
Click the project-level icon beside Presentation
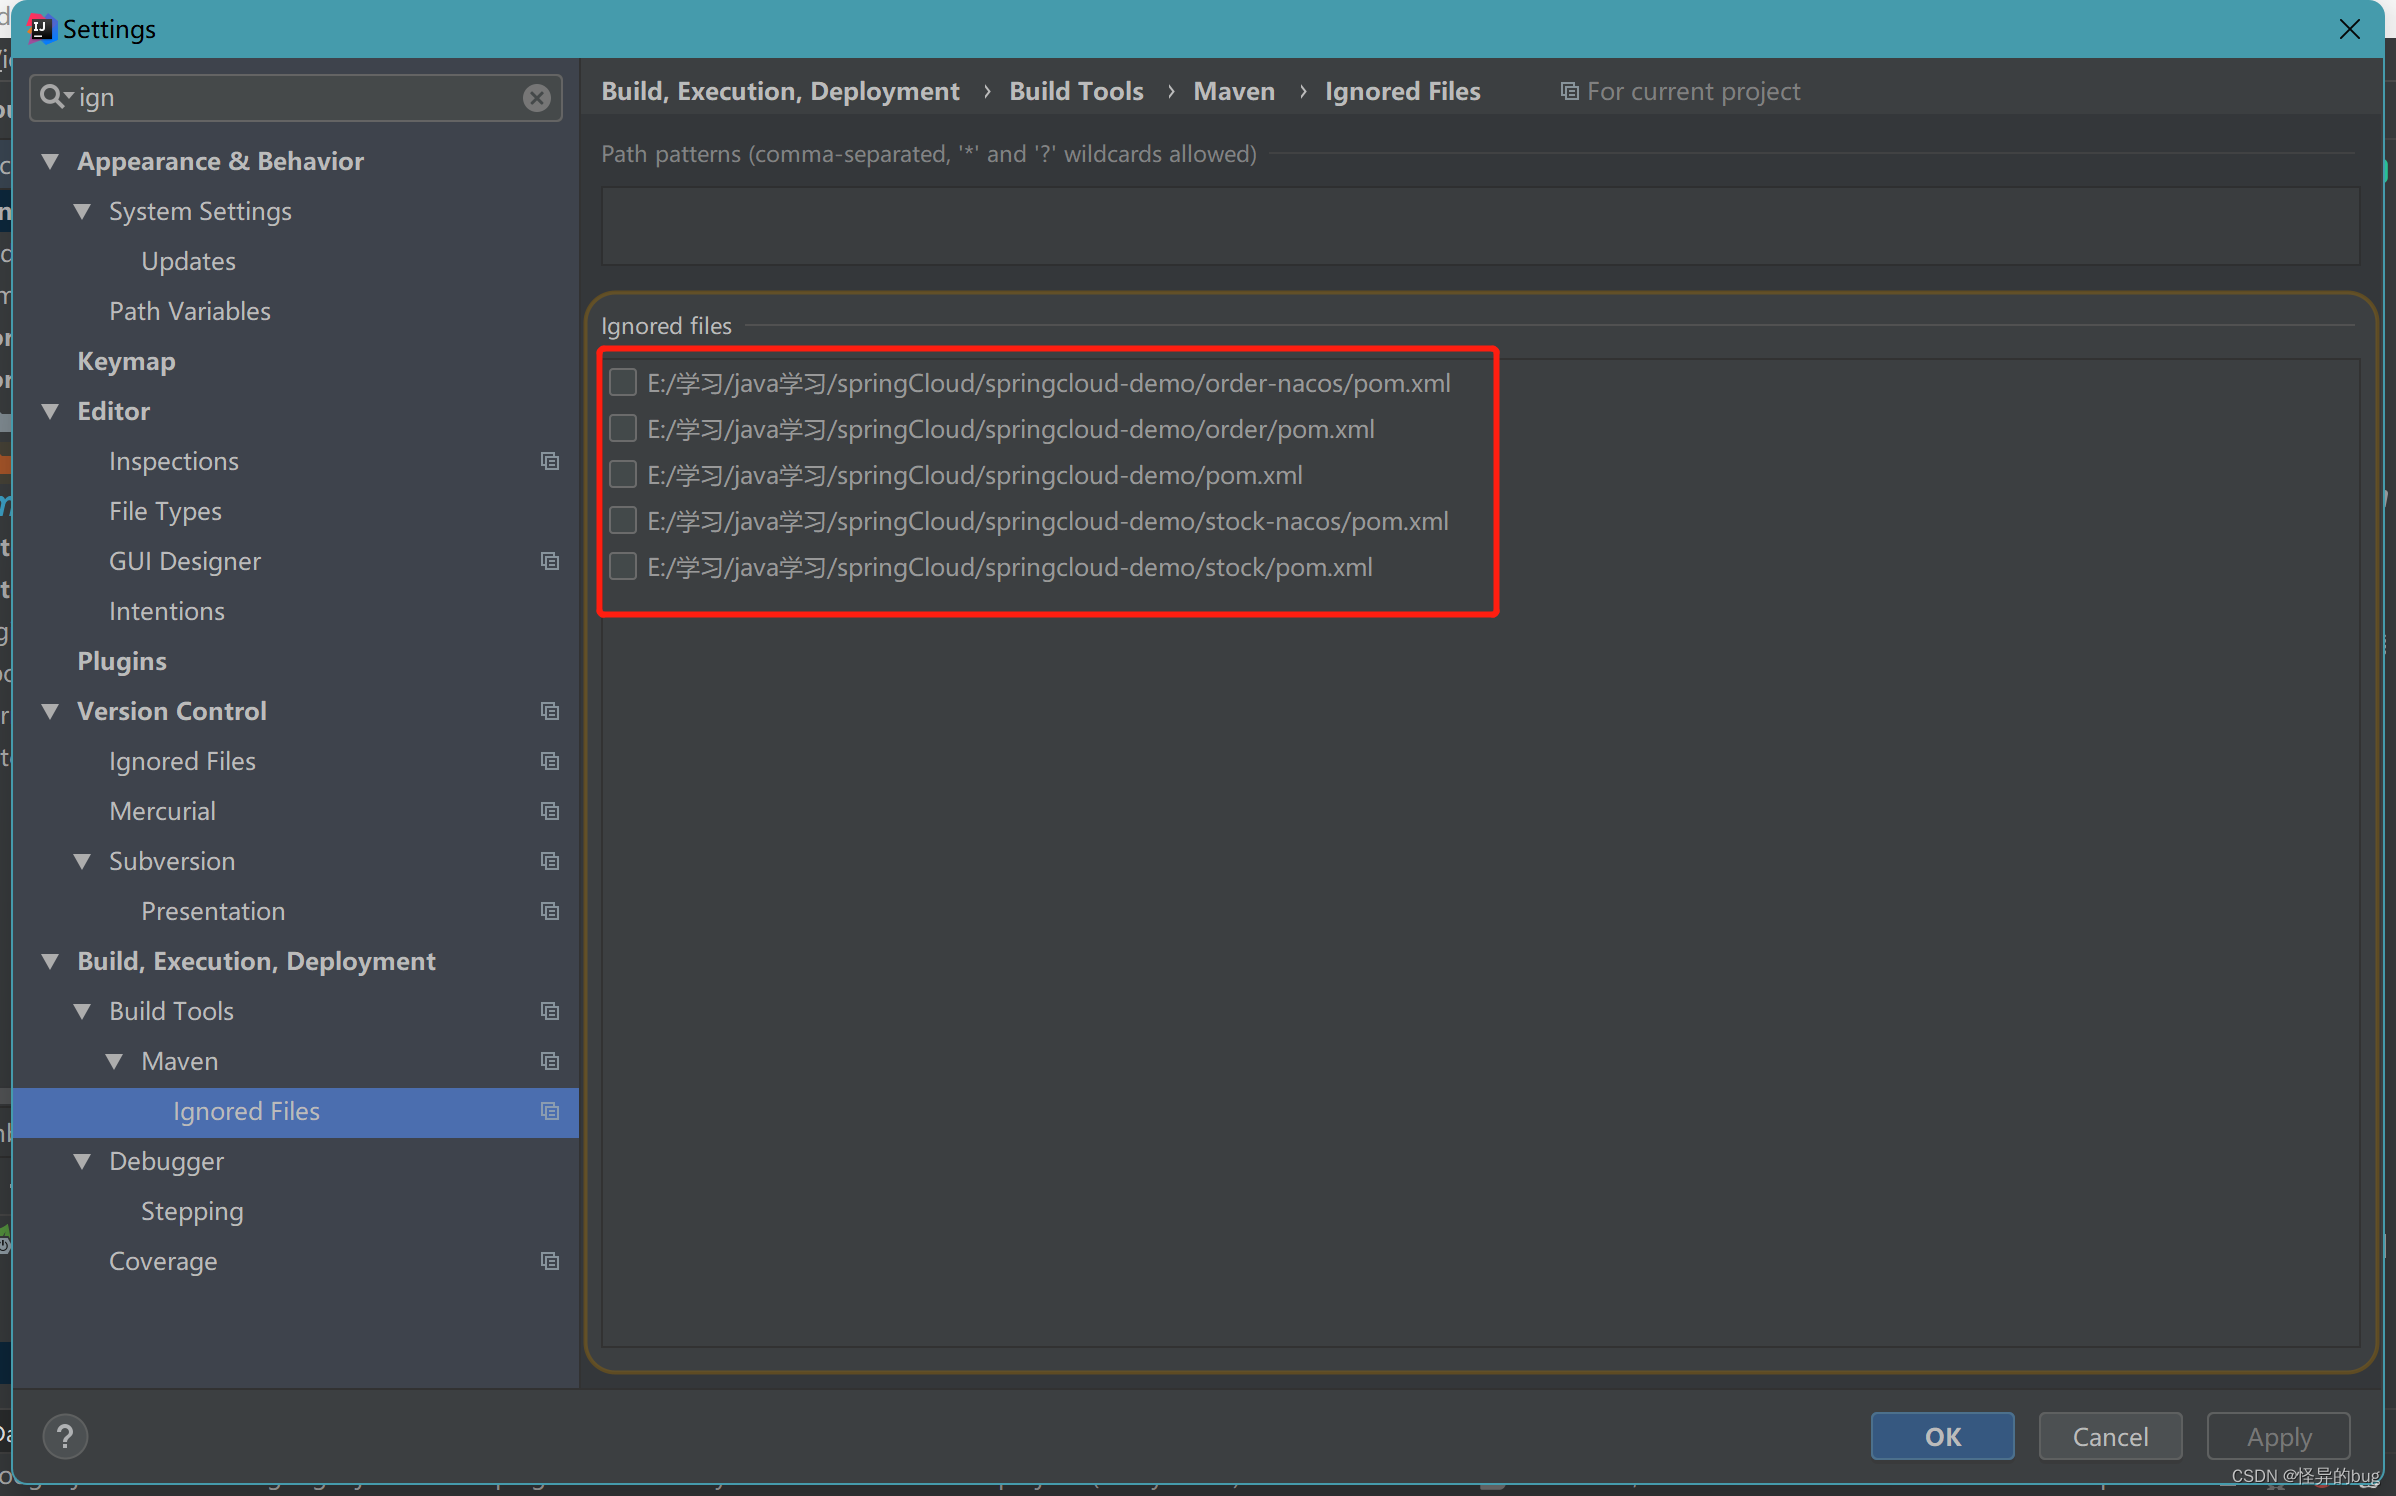point(549,911)
